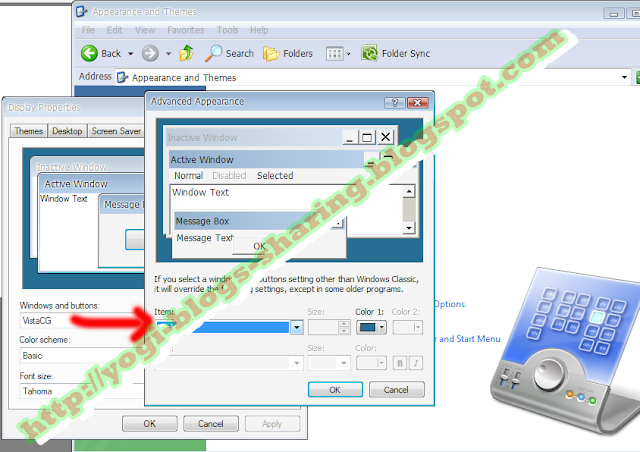Expand the Address bar dropdown

[x=624, y=77]
